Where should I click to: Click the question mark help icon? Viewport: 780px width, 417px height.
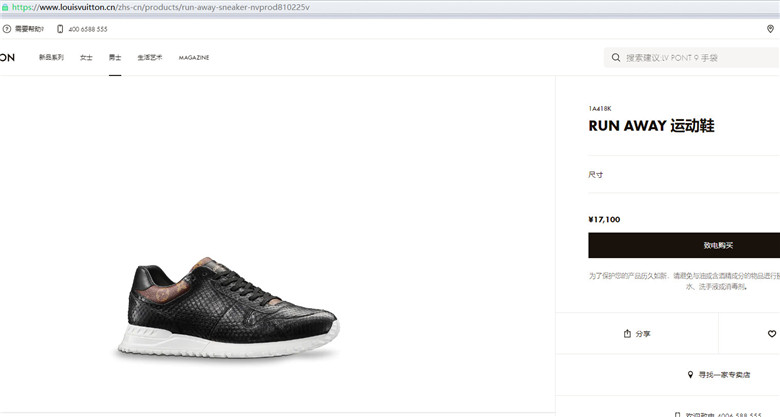tap(6, 29)
